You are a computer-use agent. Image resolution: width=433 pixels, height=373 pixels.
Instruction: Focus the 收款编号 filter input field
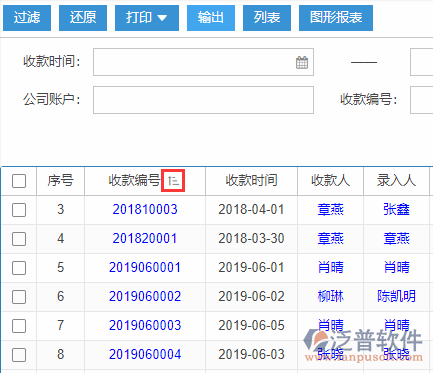422,100
